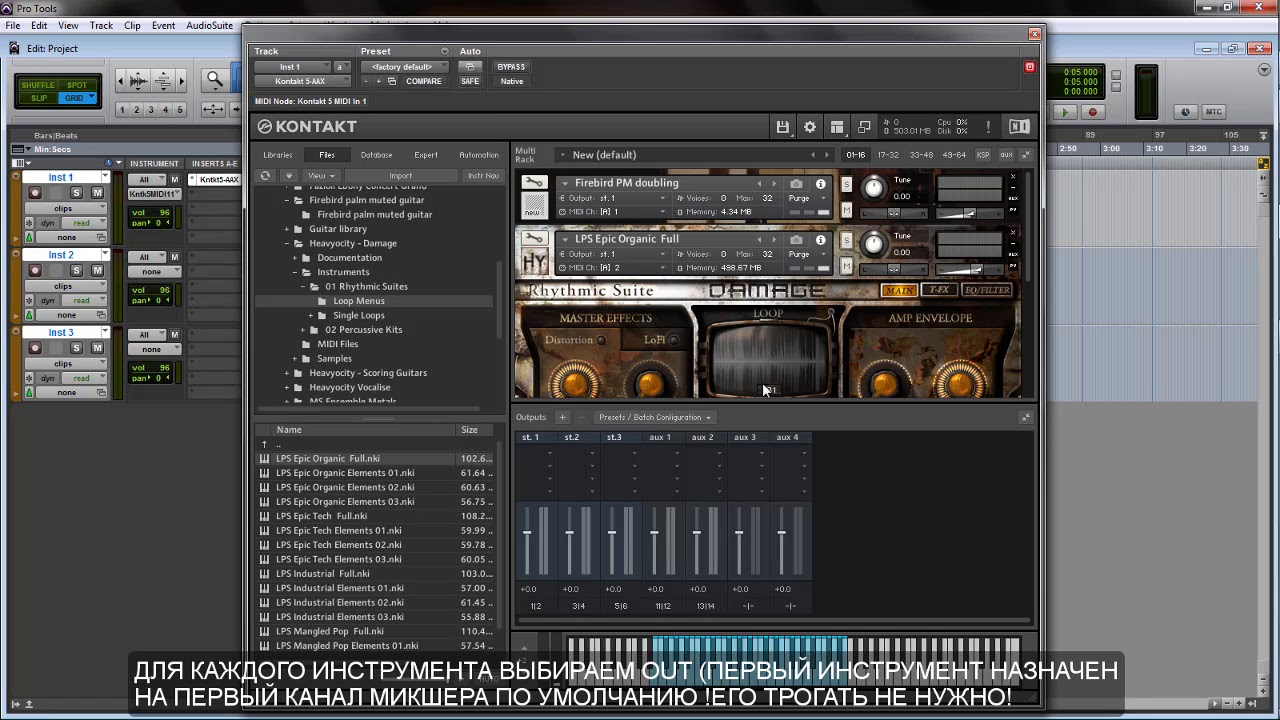Image resolution: width=1280 pixels, height=720 pixels.
Task: Click COMPARE button in plugin header
Action: click(x=423, y=82)
